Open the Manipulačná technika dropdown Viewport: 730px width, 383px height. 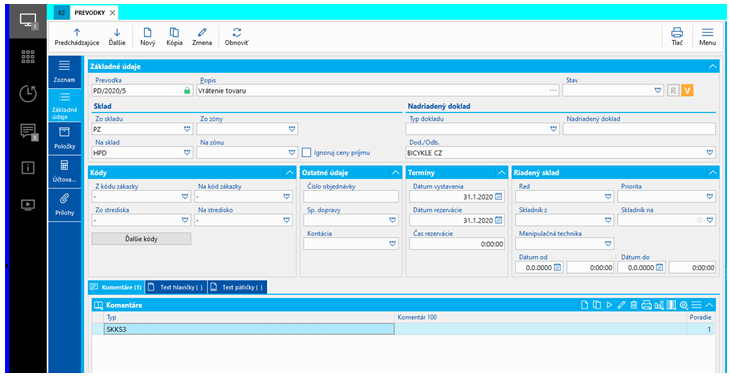(608, 243)
